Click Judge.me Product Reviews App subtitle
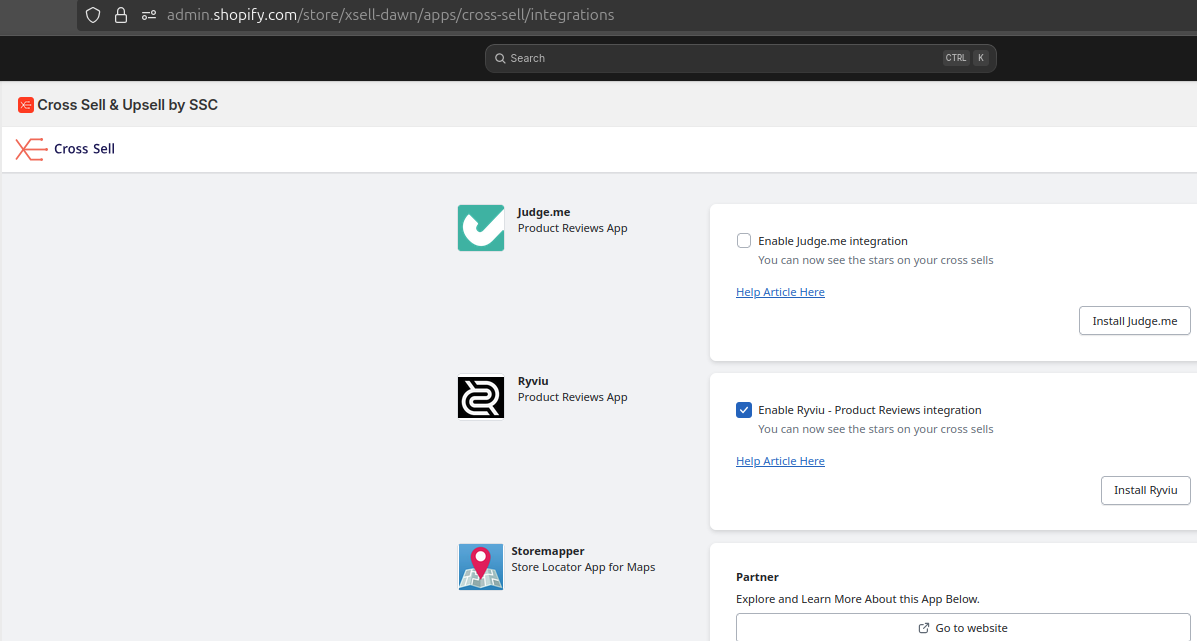The height and width of the screenshot is (641, 1197). click(573, 228)
